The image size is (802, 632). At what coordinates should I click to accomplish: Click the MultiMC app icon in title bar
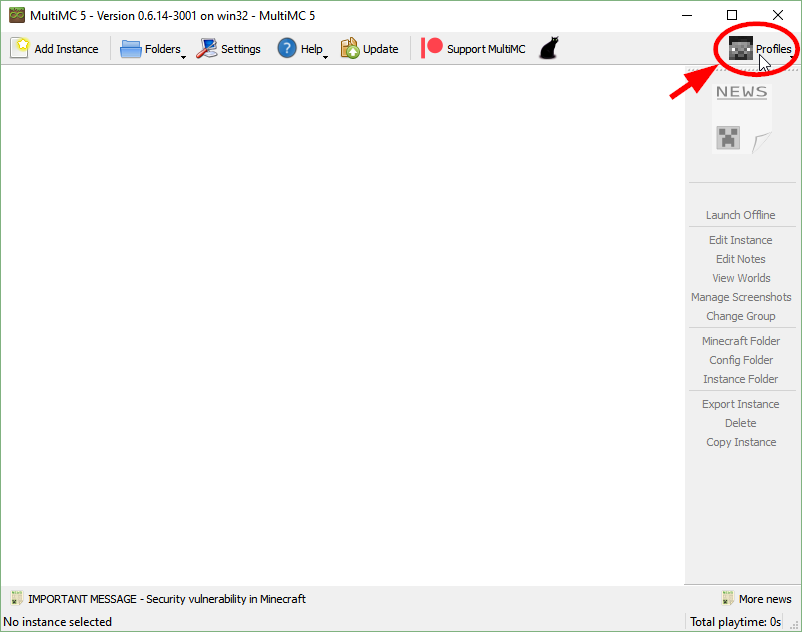pyautogui.click(x=16, y=15)
